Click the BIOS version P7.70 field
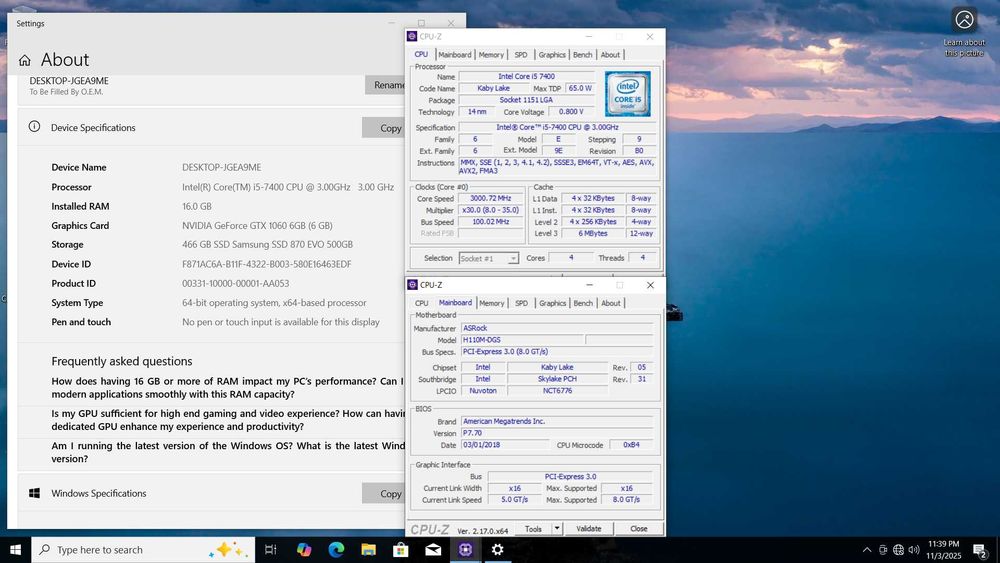1000x563 pixels. (557, 433)
